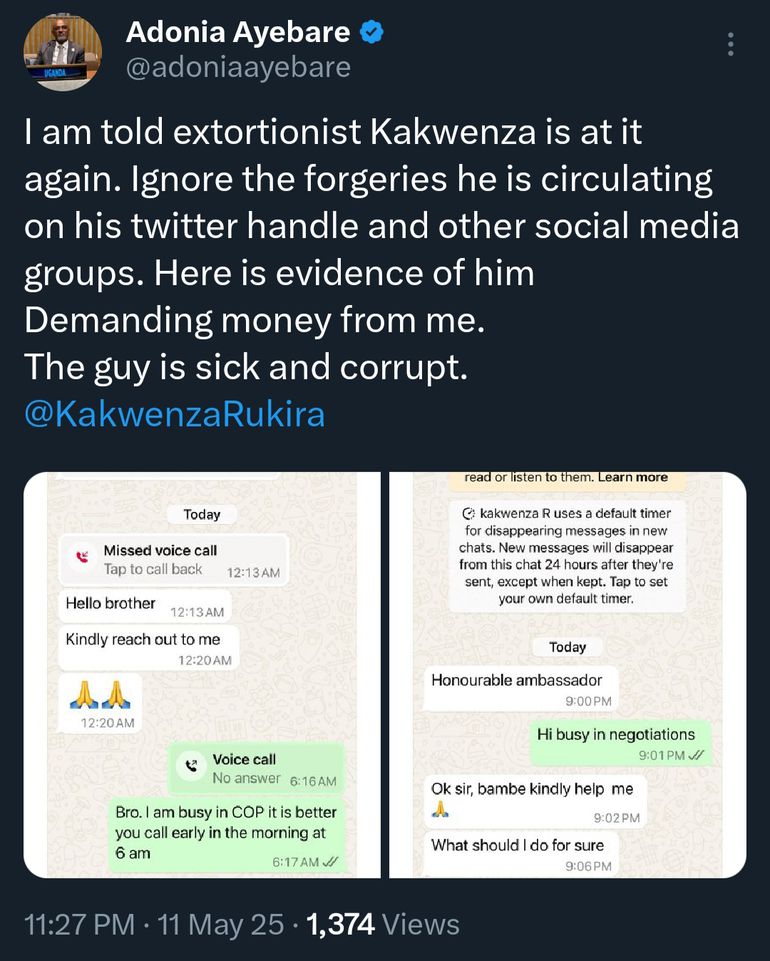770x961 pixels.
Task: Click the blue verified badge
Action: coord(372,32)
